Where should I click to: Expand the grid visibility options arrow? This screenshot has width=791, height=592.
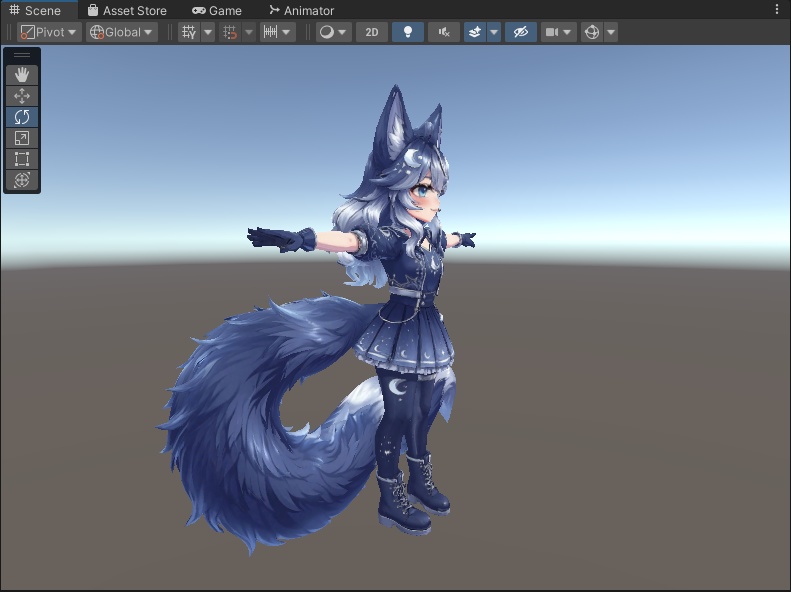(x=208, y=32)
